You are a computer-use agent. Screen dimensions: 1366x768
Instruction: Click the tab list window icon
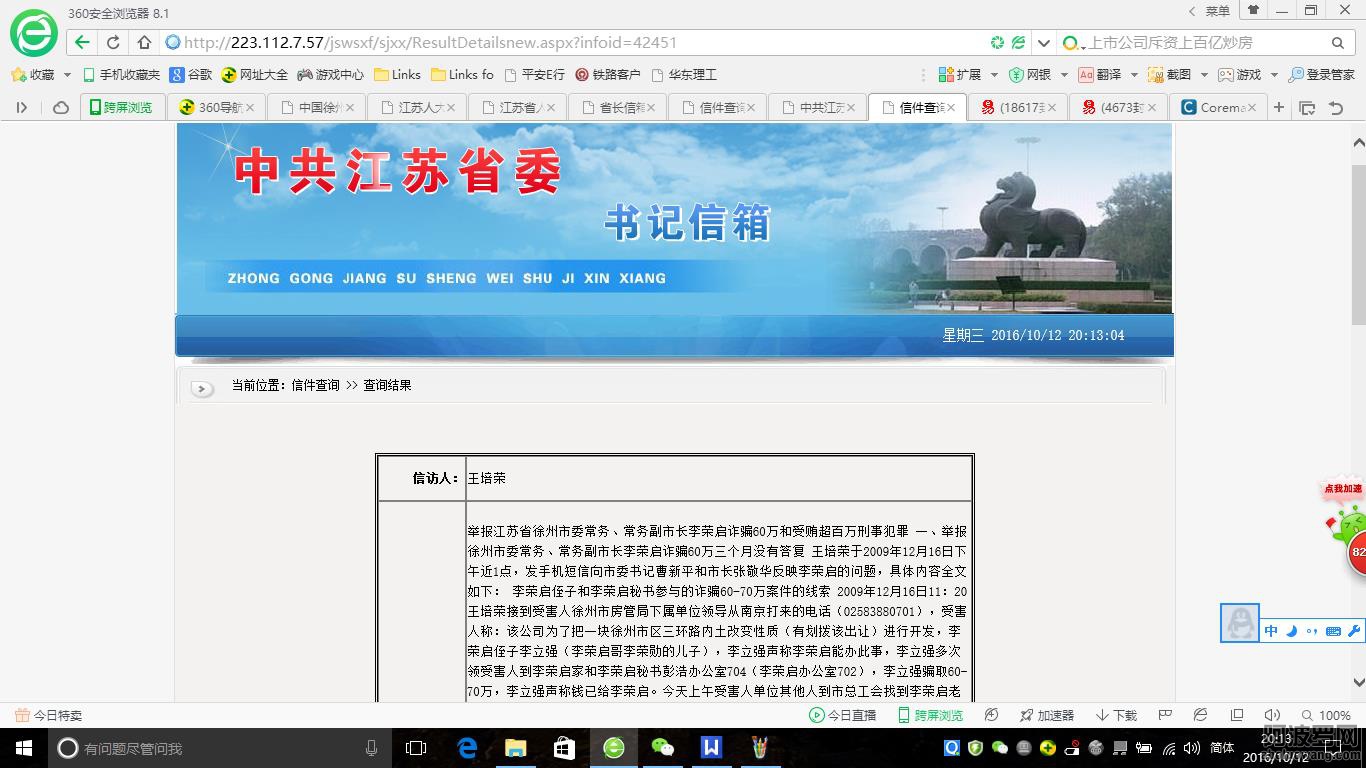pos(1306,107)
